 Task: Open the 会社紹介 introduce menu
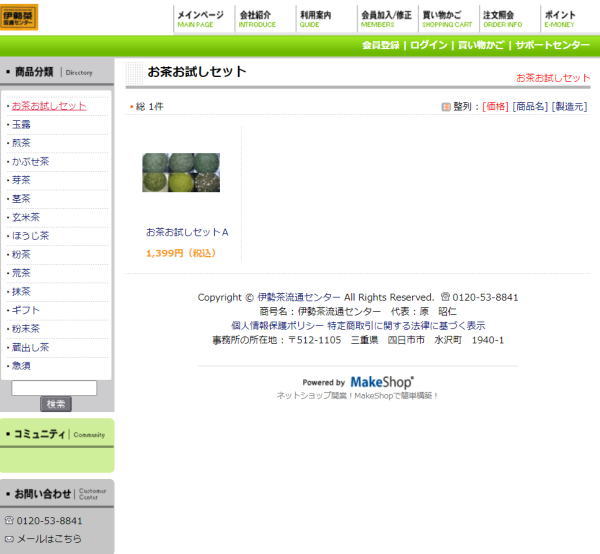(x=256, y=19)
